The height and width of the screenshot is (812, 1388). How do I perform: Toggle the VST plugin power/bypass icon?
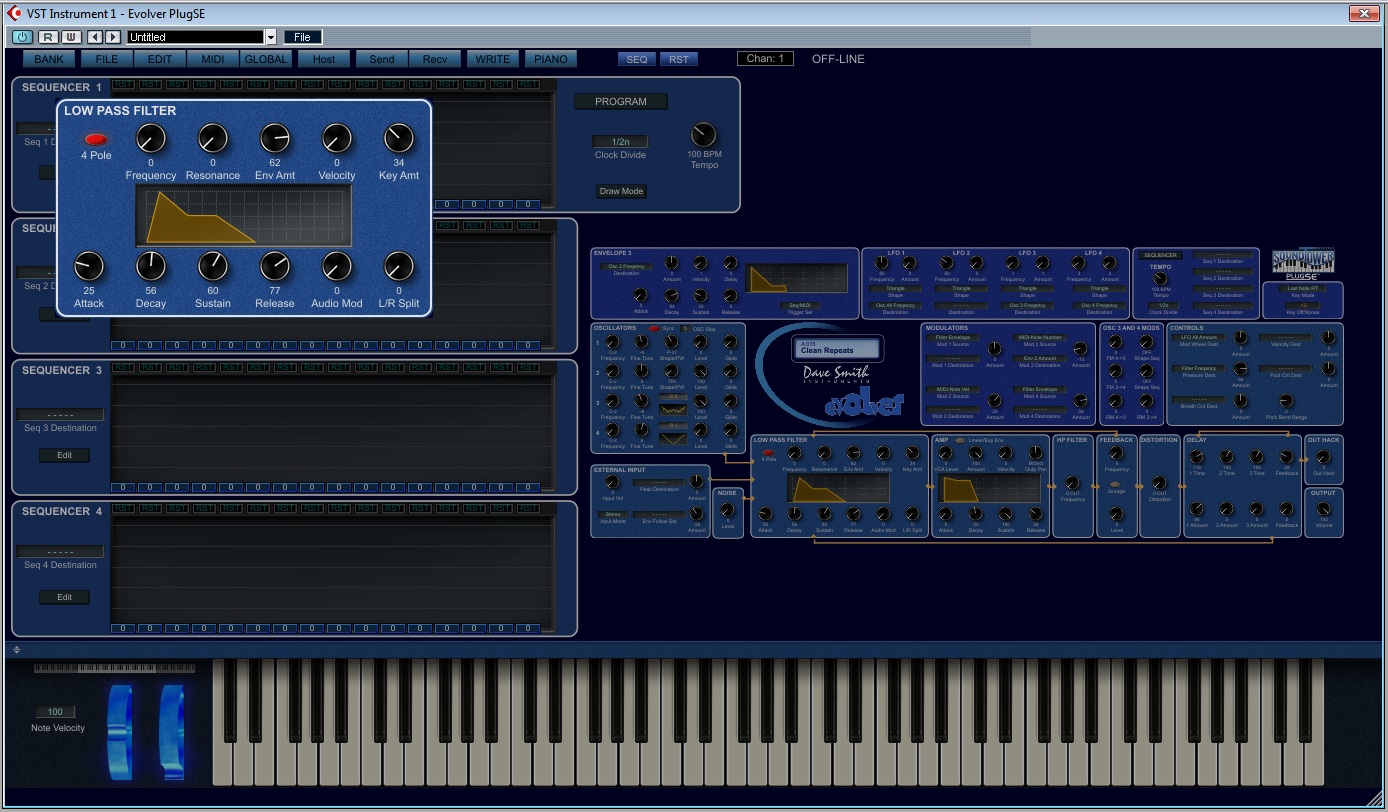[x=22, y=37]
